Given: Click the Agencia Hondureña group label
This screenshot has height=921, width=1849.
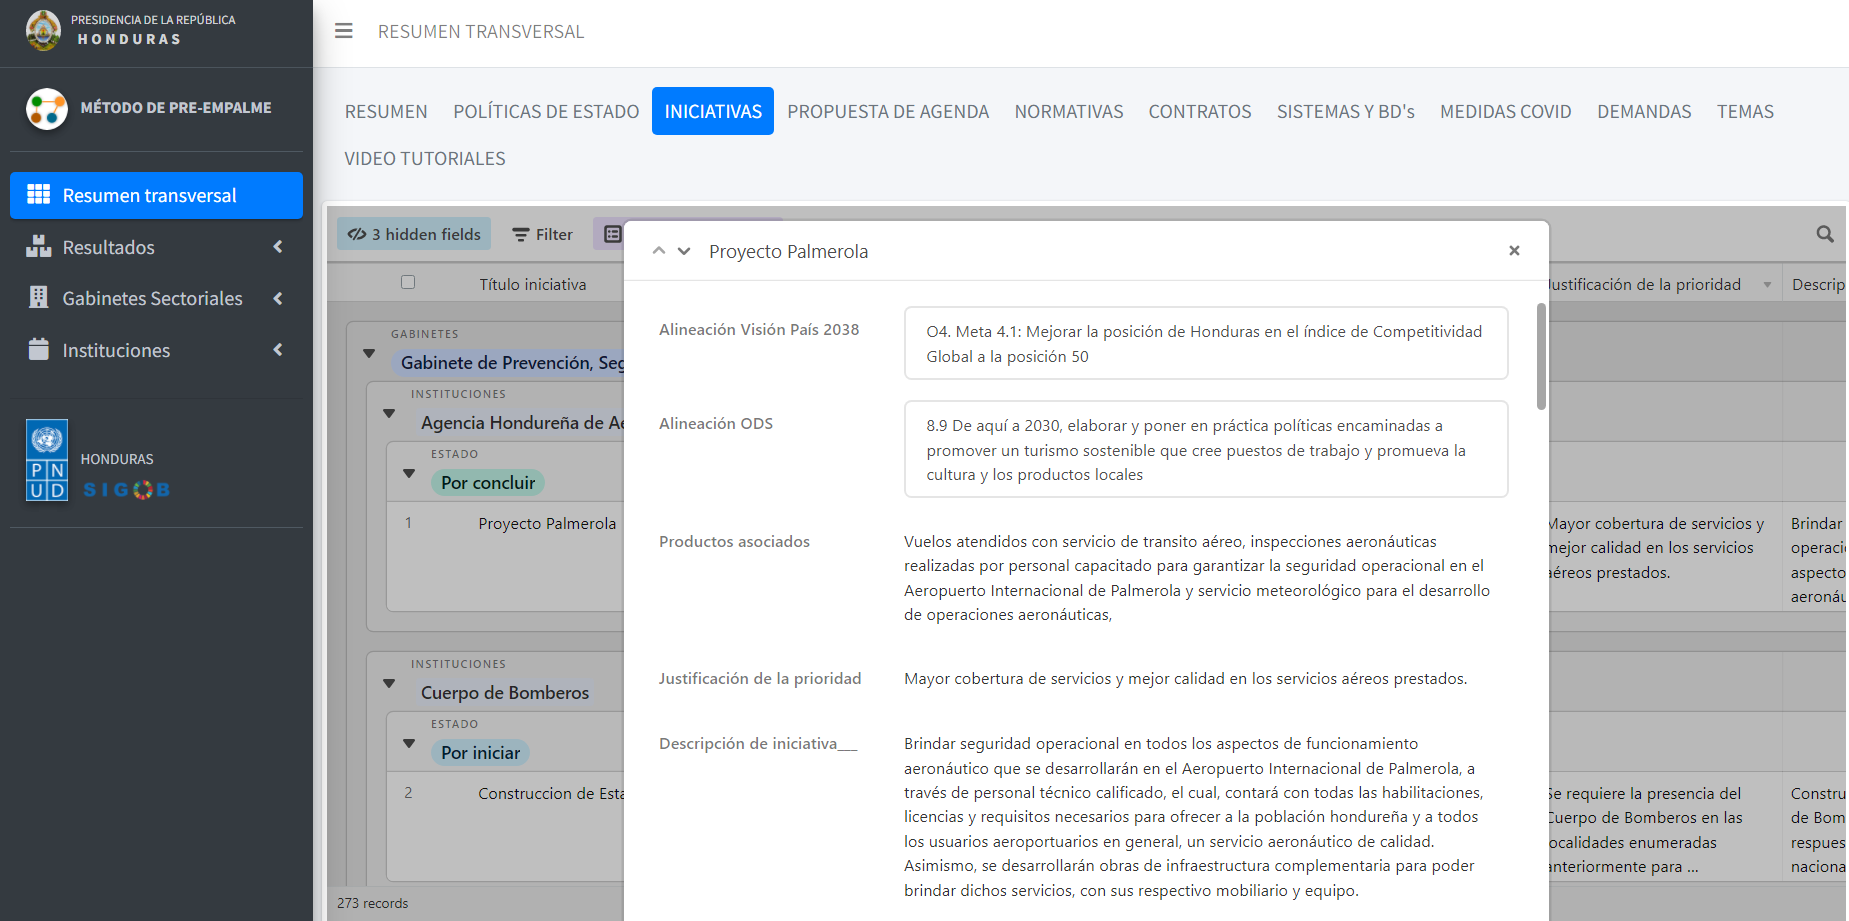Looking at the screenshot, I should click(x=522, y=422).
